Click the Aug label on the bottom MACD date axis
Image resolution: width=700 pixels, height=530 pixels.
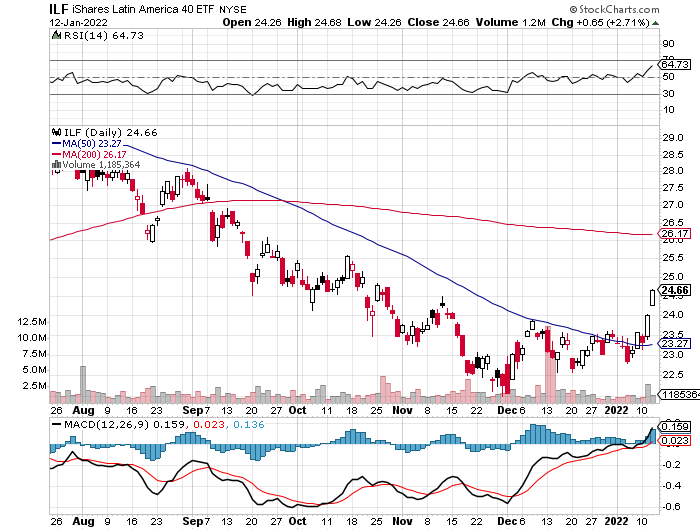(x=83, y=521)
